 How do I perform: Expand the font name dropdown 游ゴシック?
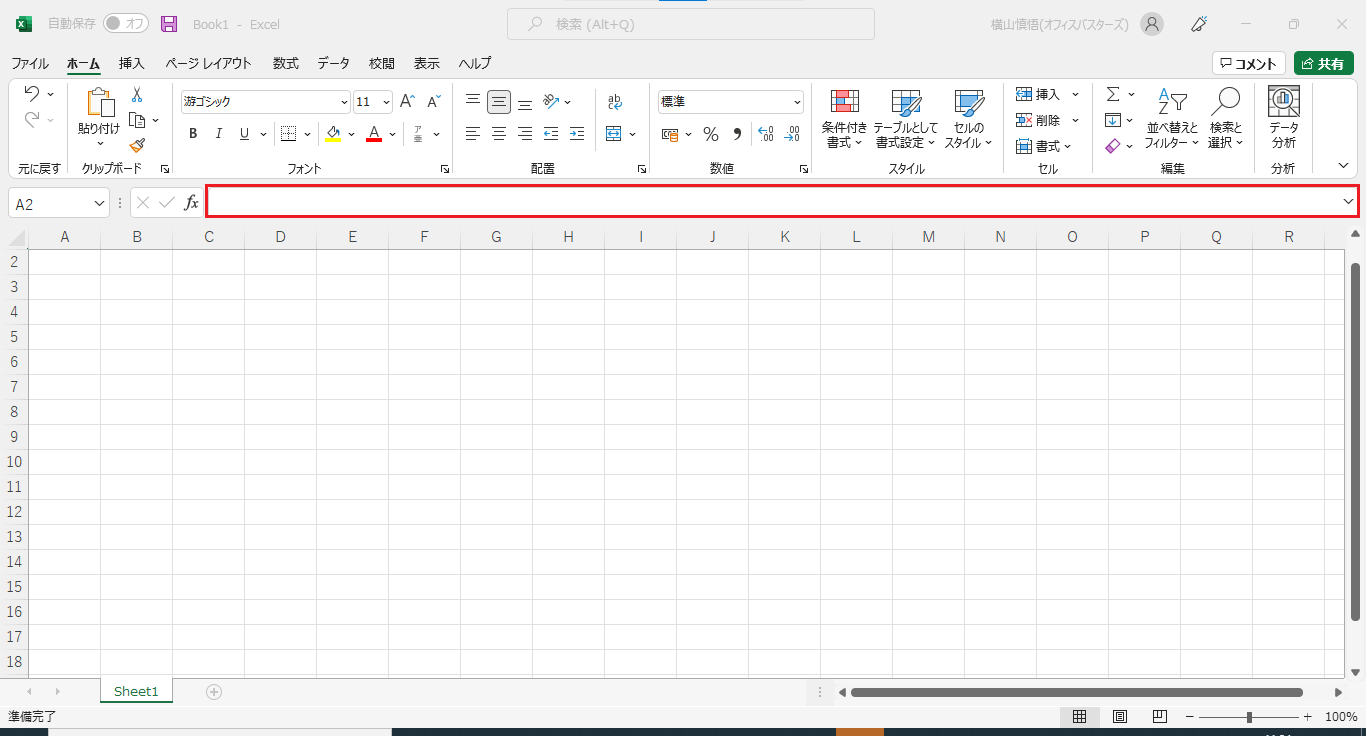point(344,102)
